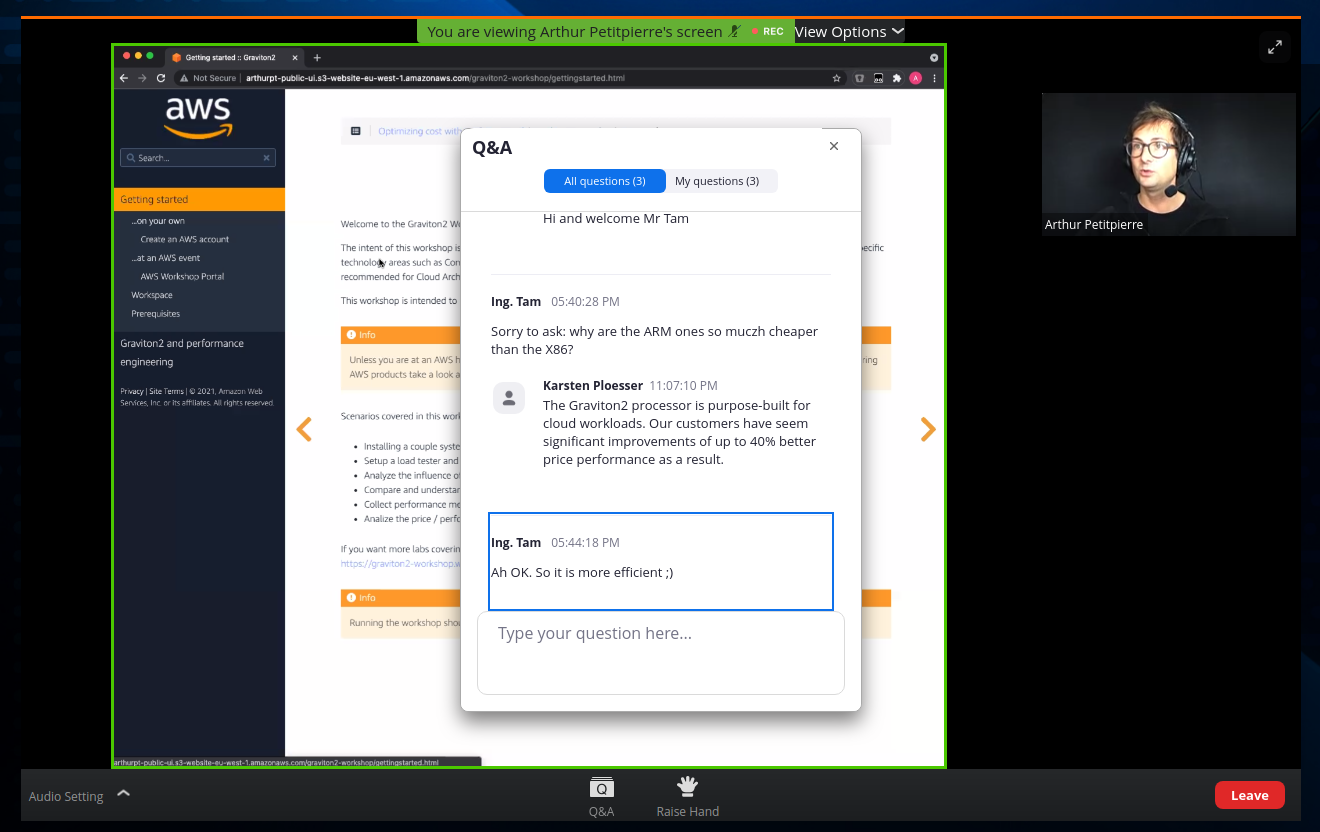
Task: Click the Optimizing cost breadcrumb link
Action: 419,131
